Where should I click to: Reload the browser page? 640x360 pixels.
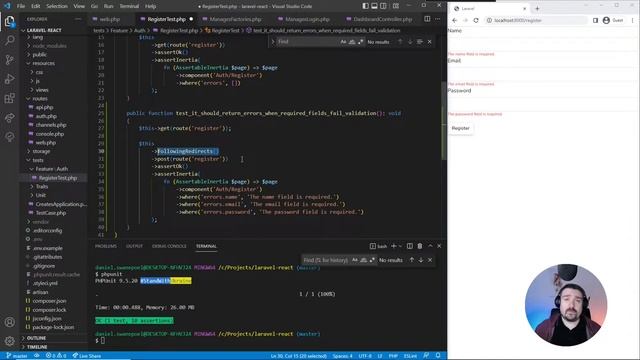pos(476,20)
